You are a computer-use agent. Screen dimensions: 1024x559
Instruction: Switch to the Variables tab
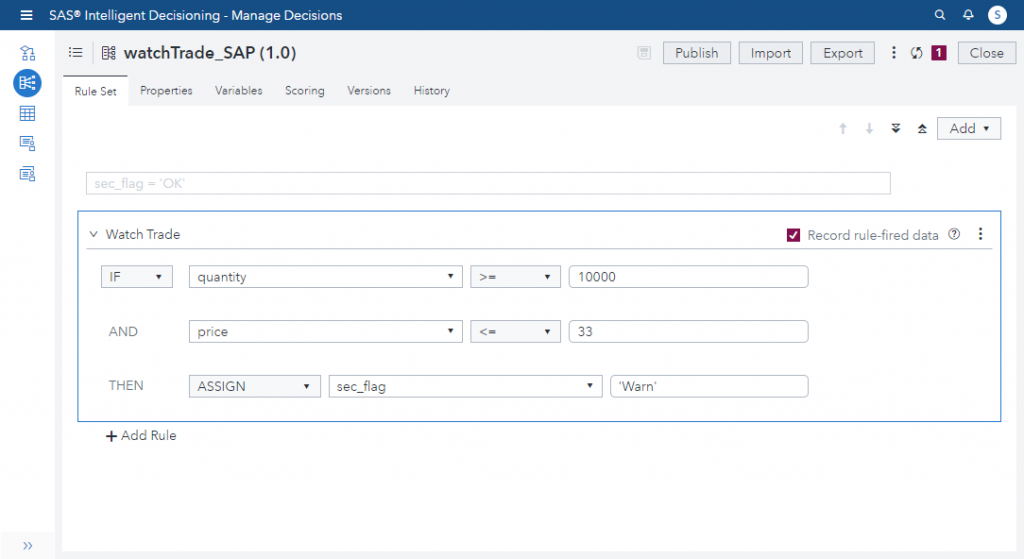[x=238, y=91]
